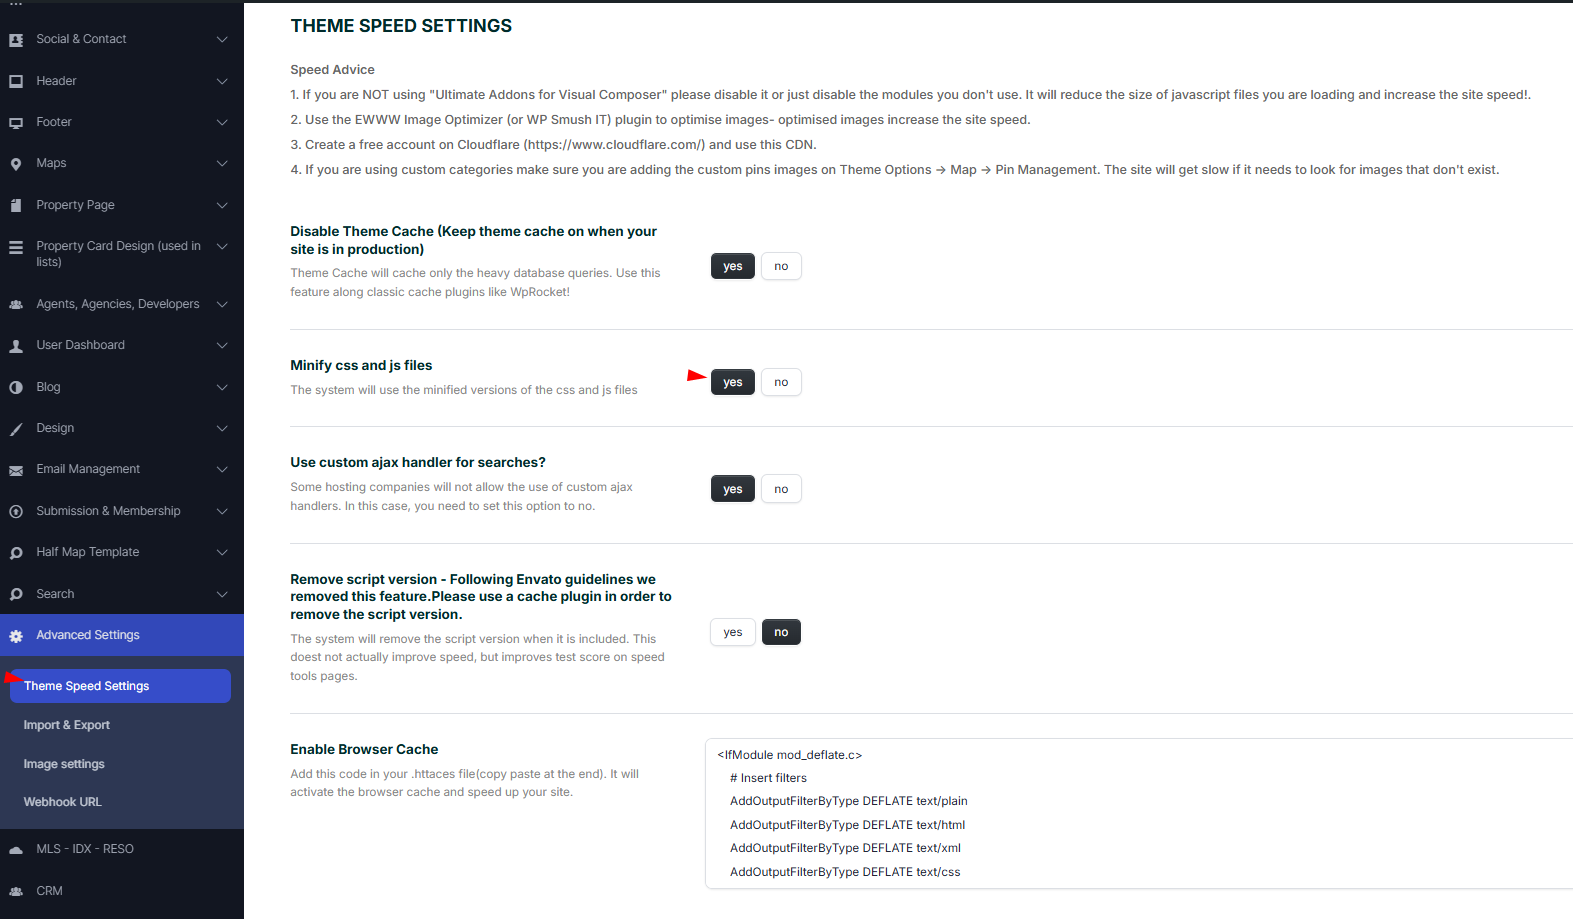This screenshot has width=1573, height=919.
Task: Set Minify css and js files to no
Action: point(781,382)
